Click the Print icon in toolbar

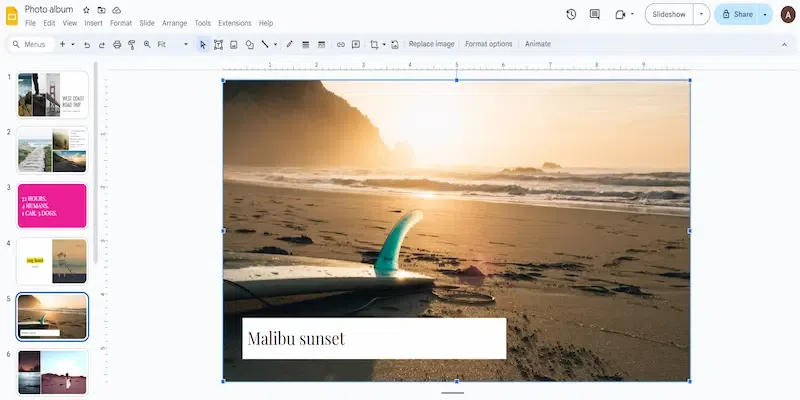pyautogui.click(x=117, y=45)
